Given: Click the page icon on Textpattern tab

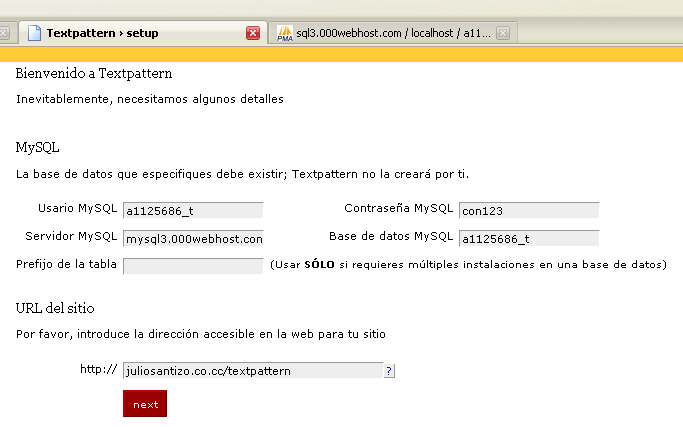Looking at the screenshot, I should (34, 33).
